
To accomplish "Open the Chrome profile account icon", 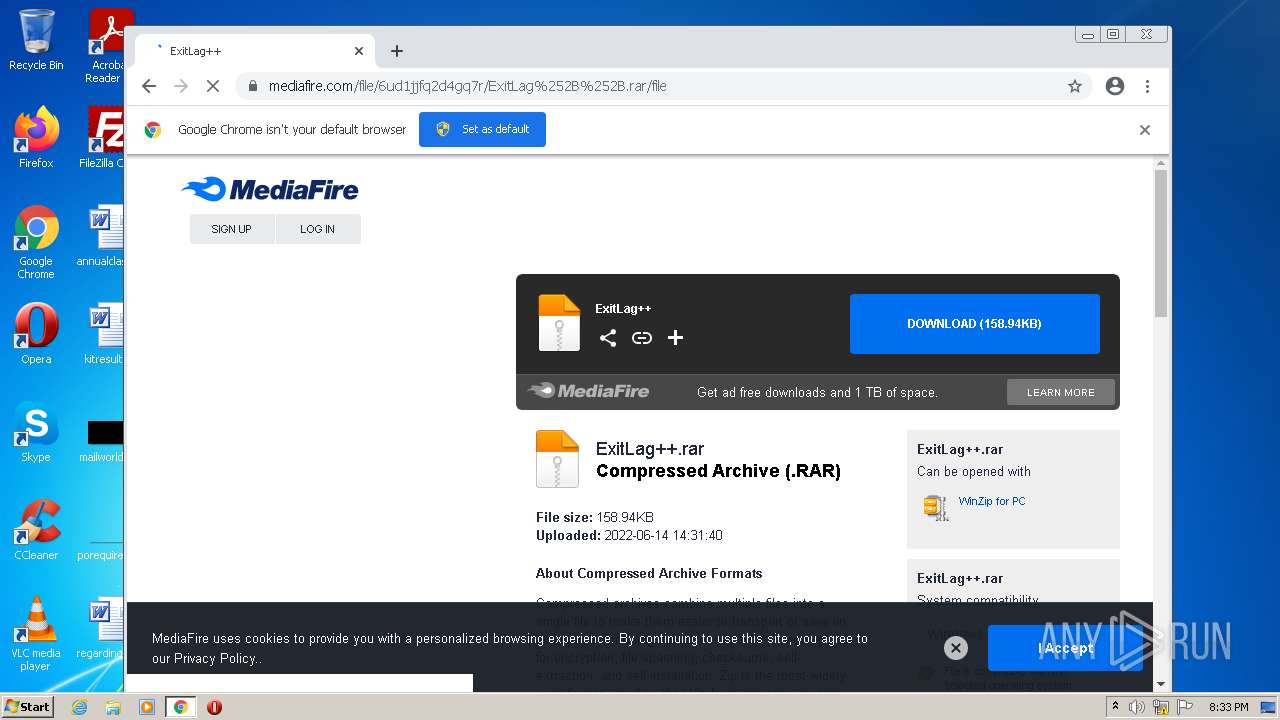I will click(1115, 86).
